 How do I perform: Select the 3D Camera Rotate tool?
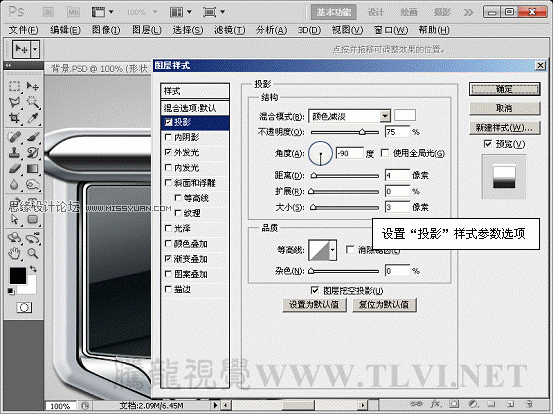click(x=32, y=238)
